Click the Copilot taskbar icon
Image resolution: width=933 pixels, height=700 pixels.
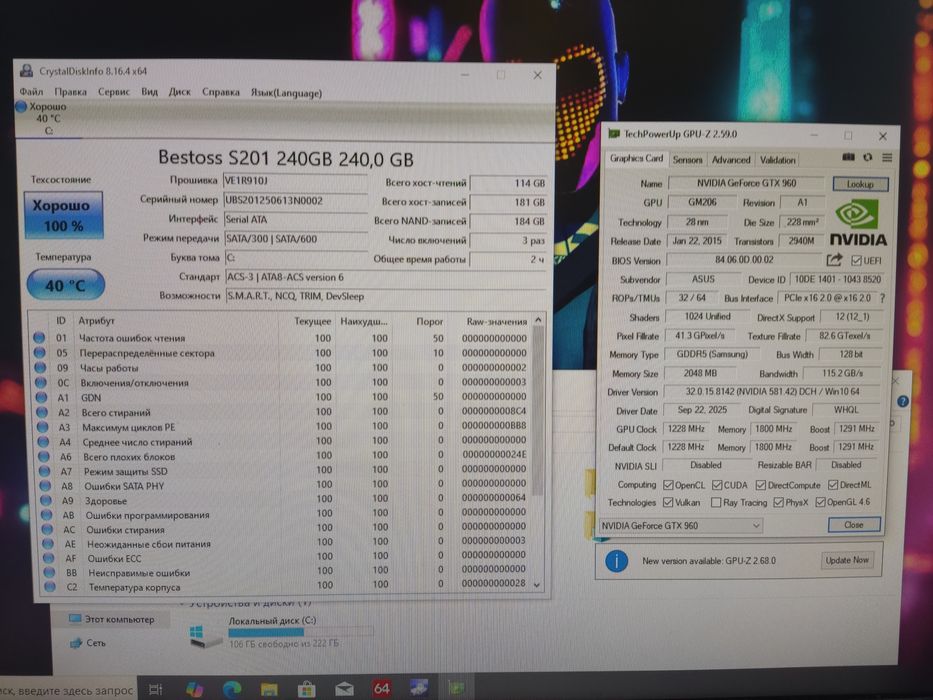[194, 689]
